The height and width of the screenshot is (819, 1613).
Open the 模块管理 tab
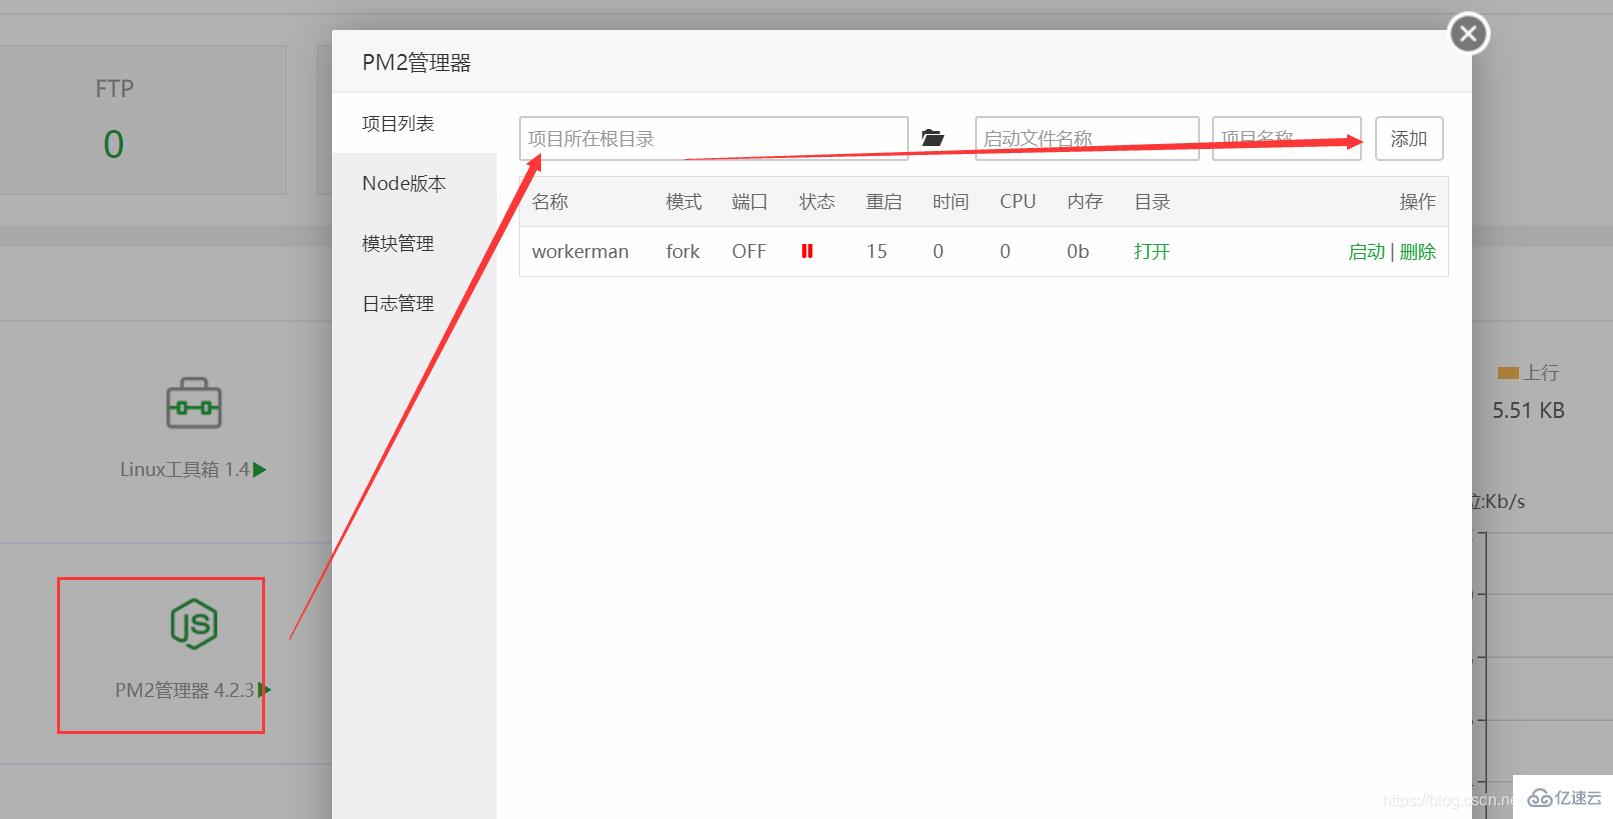415,243
